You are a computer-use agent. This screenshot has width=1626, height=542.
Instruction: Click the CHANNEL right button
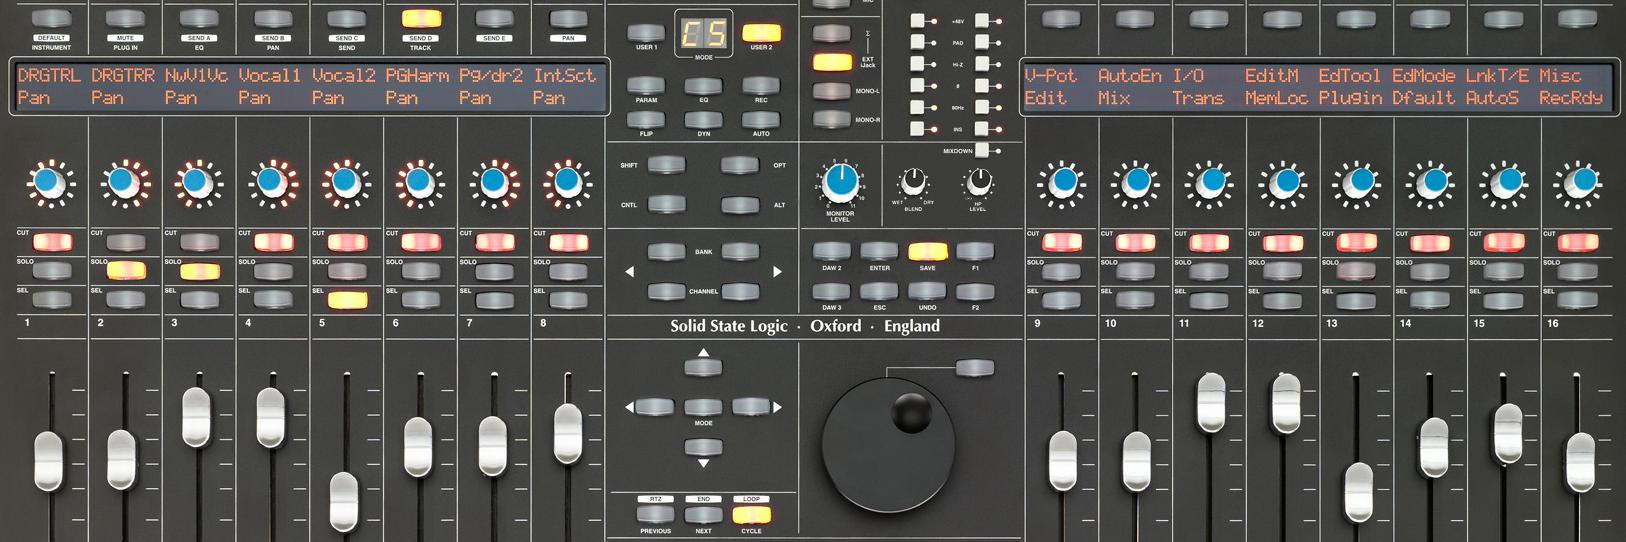pyautogui.click(x=740, y=292)
